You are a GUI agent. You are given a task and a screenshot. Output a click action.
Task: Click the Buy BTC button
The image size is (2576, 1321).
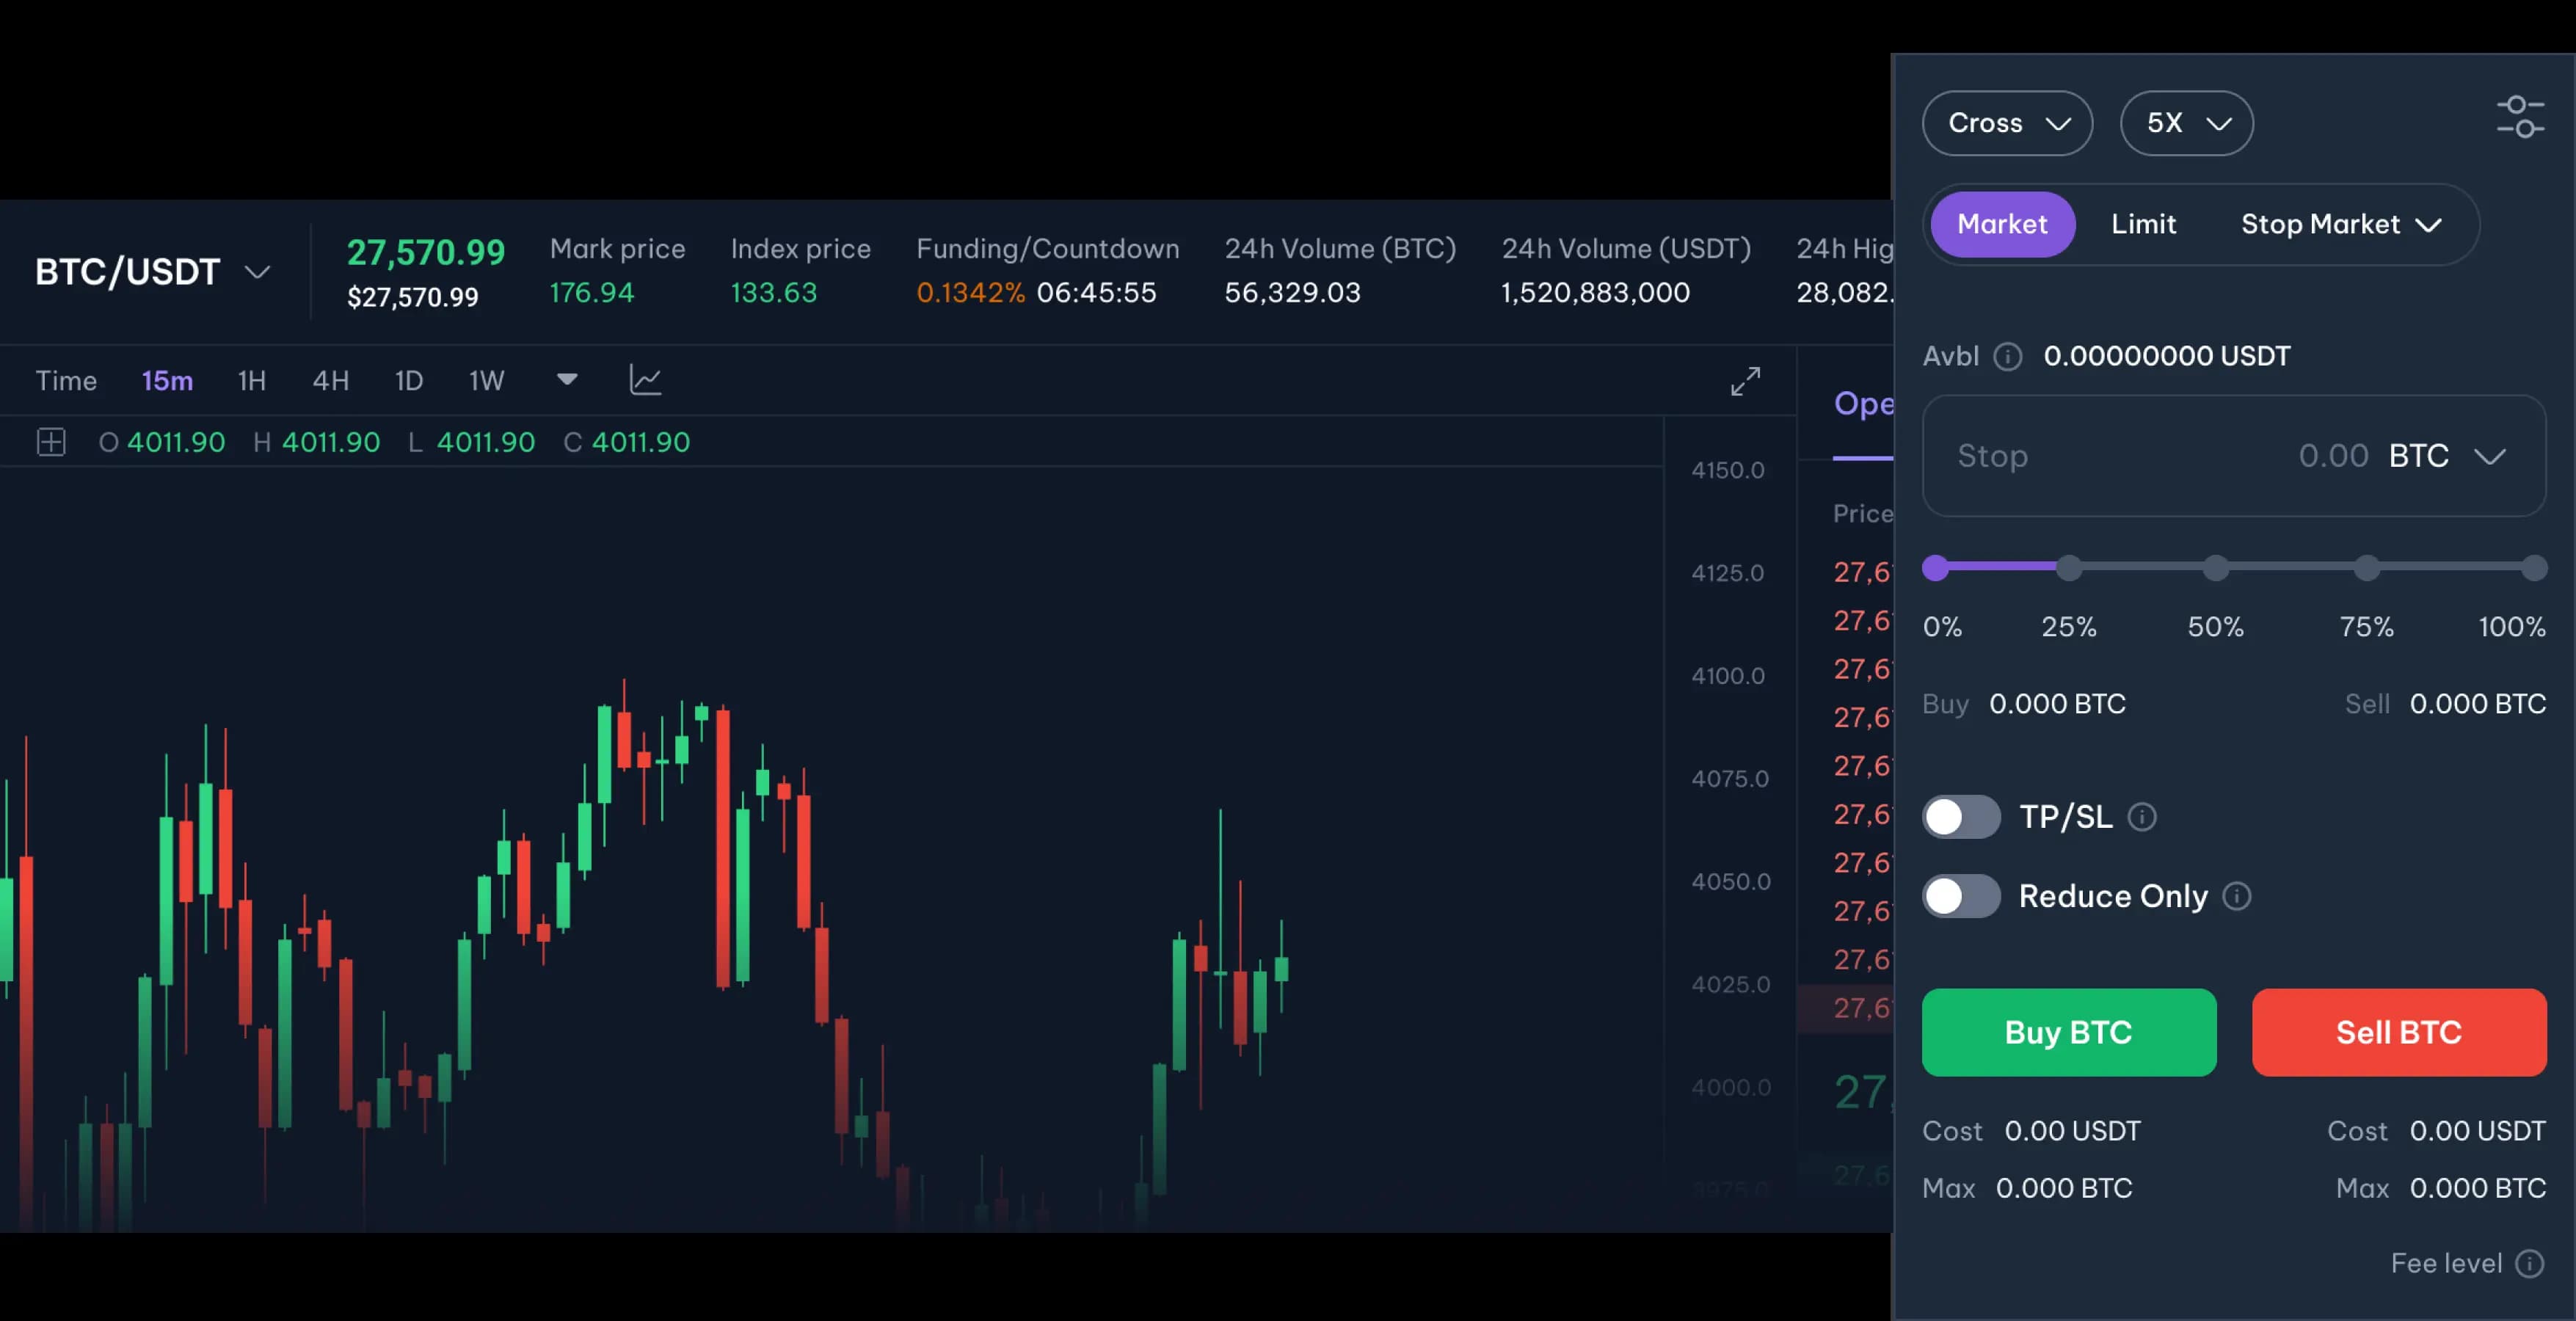[x=2068, y=1032]
